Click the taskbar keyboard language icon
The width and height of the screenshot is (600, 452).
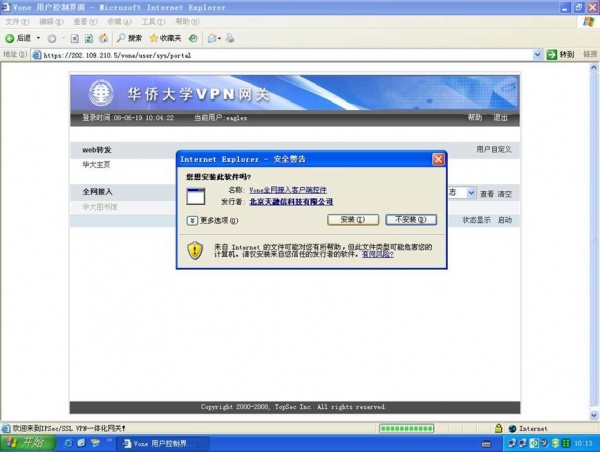(x=486, y=444)
